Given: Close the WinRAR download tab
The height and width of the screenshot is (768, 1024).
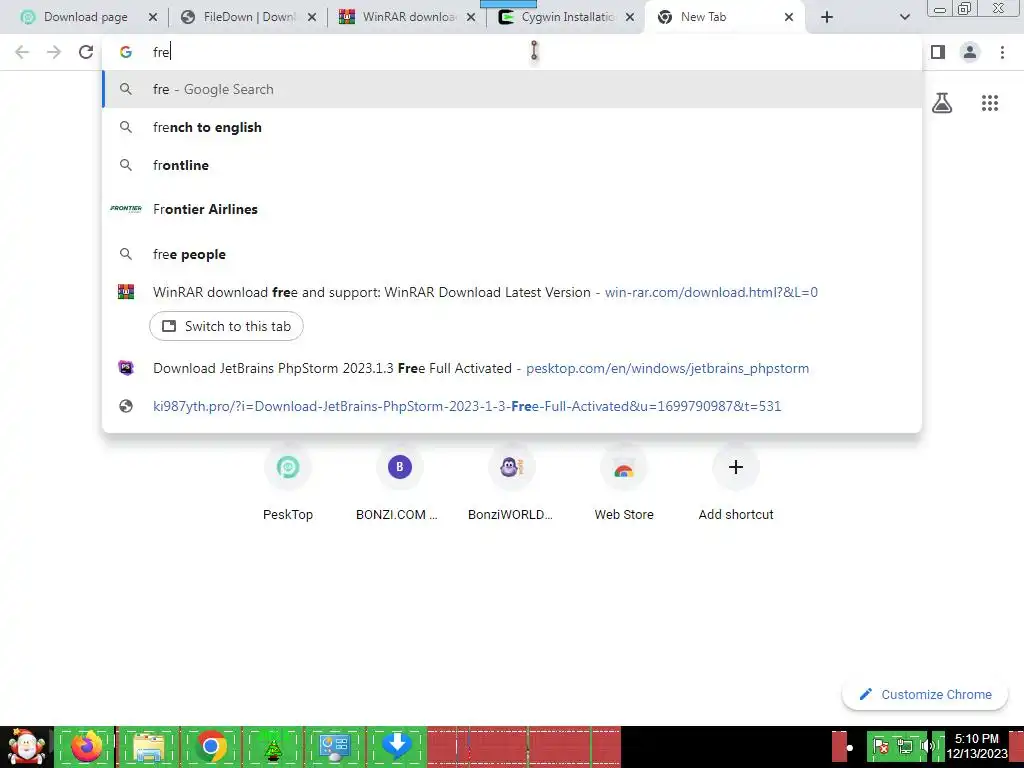Looking at the screenshot, I should (471, 18).
